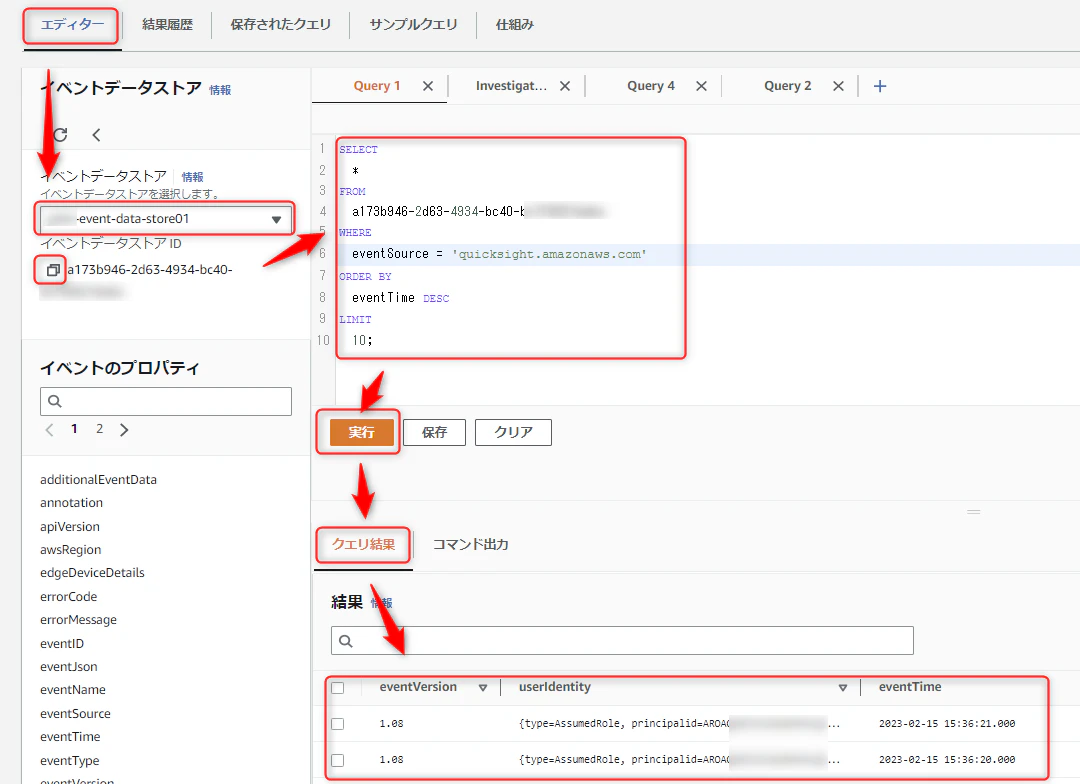Open the サンプルクエリ tab
1080x784 pixels.
tap(413, 25)
